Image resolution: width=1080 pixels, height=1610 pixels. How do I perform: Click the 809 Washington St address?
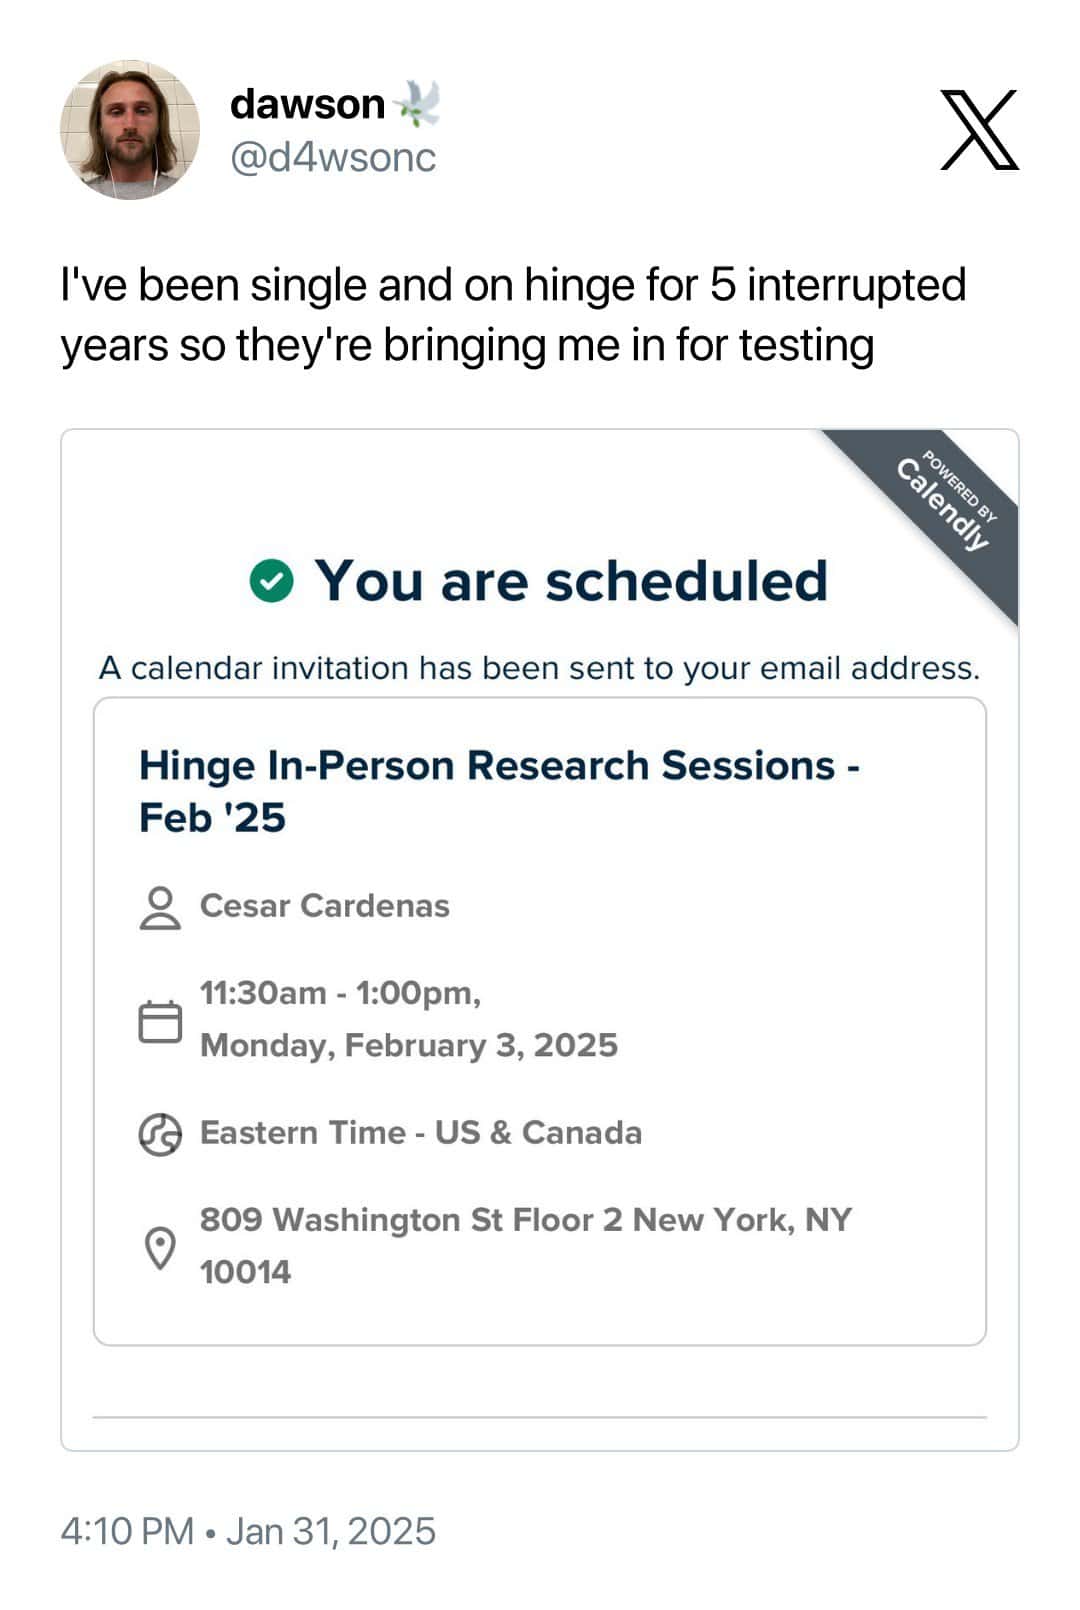click(525, 1221)
